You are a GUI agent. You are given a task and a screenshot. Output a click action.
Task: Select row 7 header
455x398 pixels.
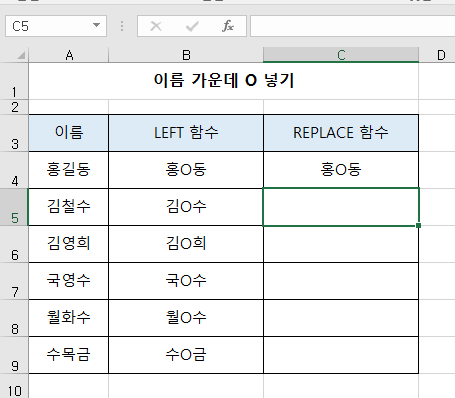click(x=14, y=281)
